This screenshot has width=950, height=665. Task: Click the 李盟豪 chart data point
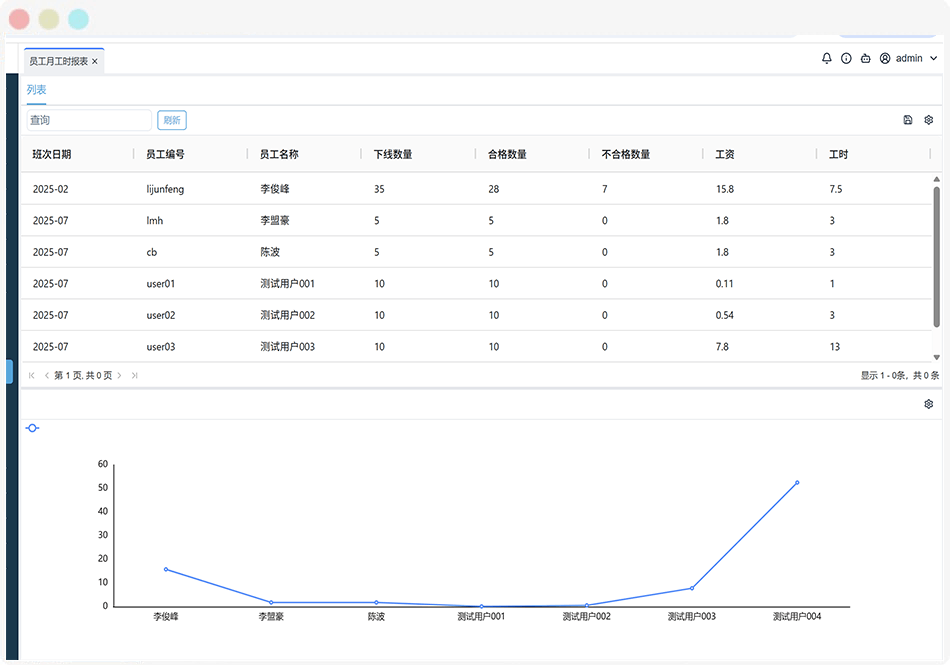click(x=271, y=603)
